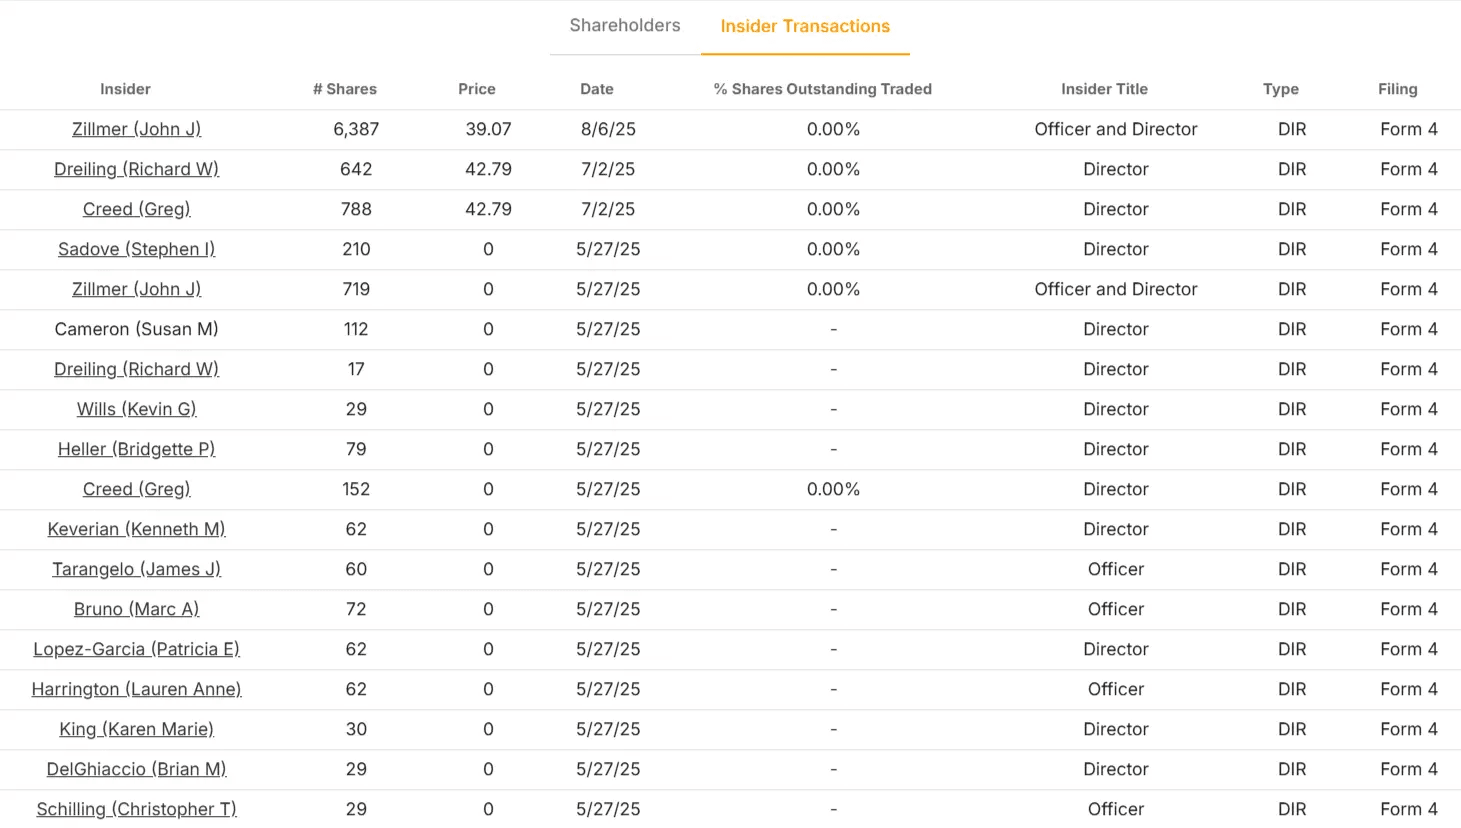Click Schilling (Christopher T) link

[x=136, y=809]
